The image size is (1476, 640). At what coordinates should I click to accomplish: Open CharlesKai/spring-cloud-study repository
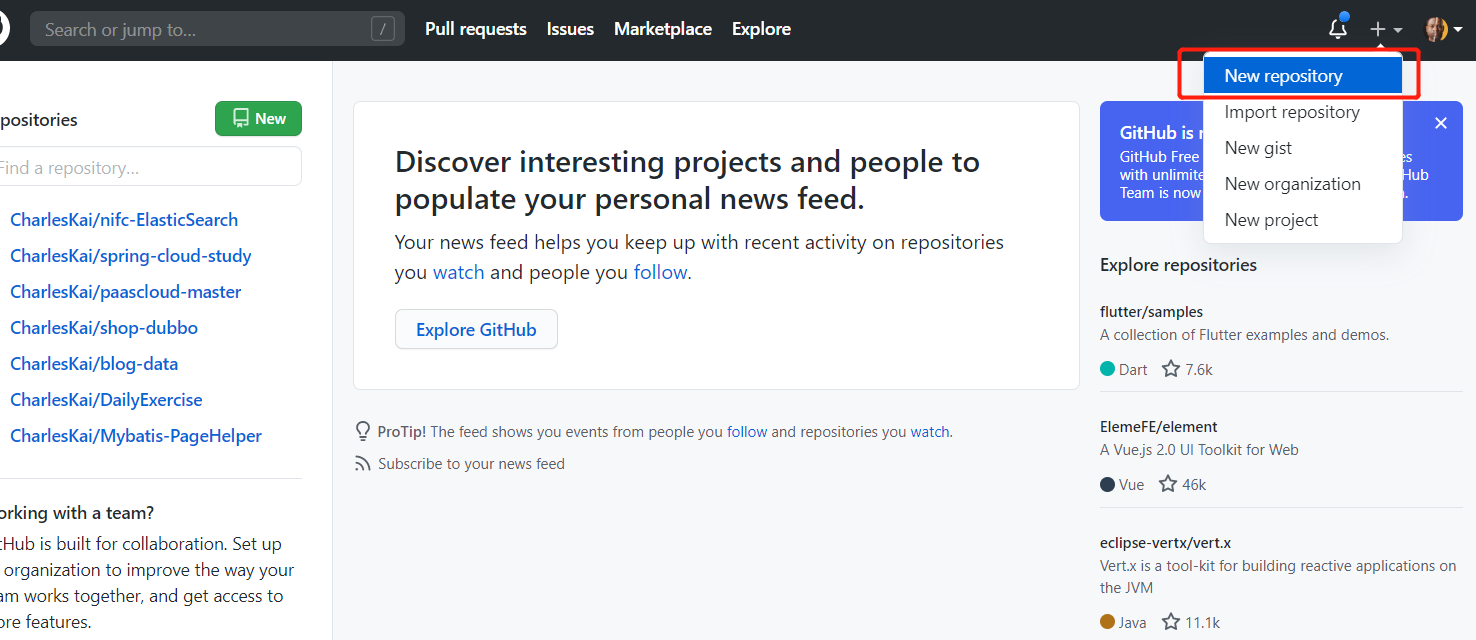point(131,256)
